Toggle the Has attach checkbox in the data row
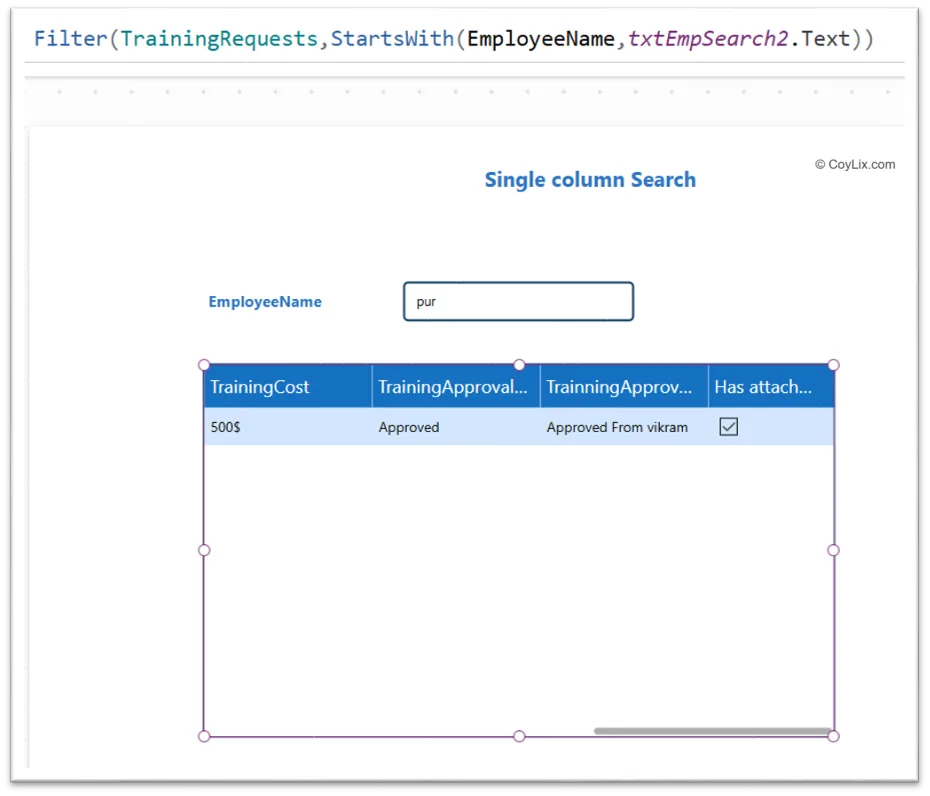This screenshot has height=796, width=930. 728,426
